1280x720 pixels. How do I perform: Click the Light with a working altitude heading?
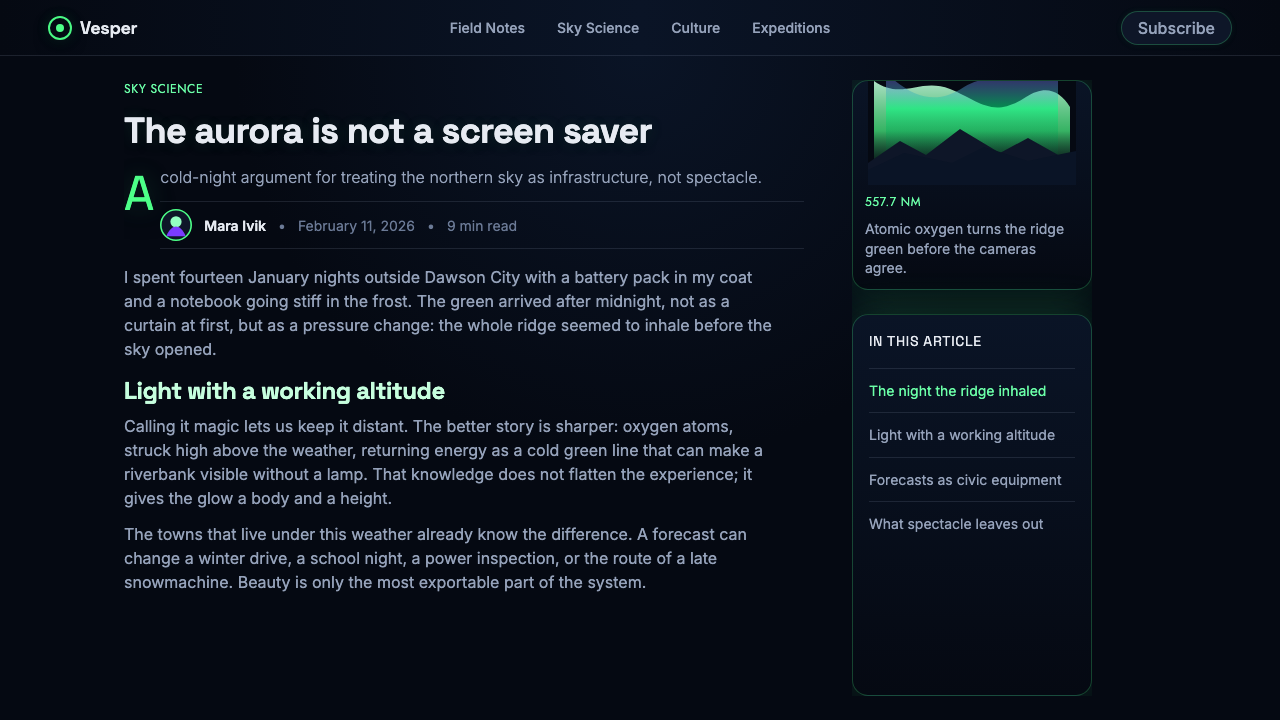[284, 391]
